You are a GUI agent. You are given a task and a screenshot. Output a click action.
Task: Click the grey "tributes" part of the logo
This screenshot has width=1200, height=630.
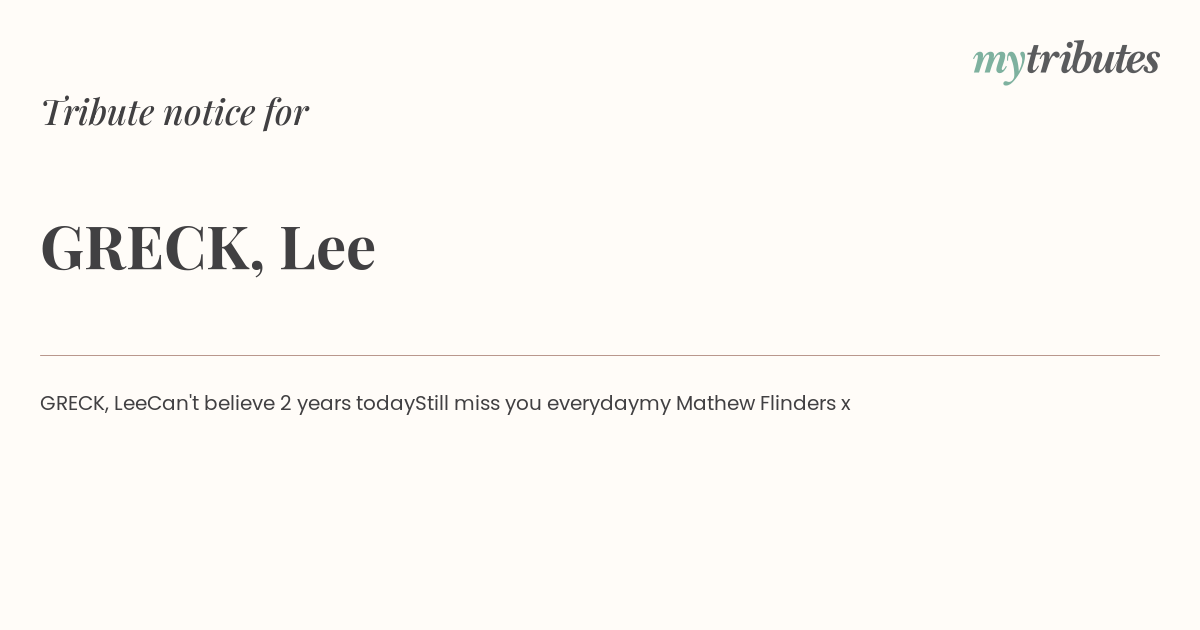tap(1093, 58)
